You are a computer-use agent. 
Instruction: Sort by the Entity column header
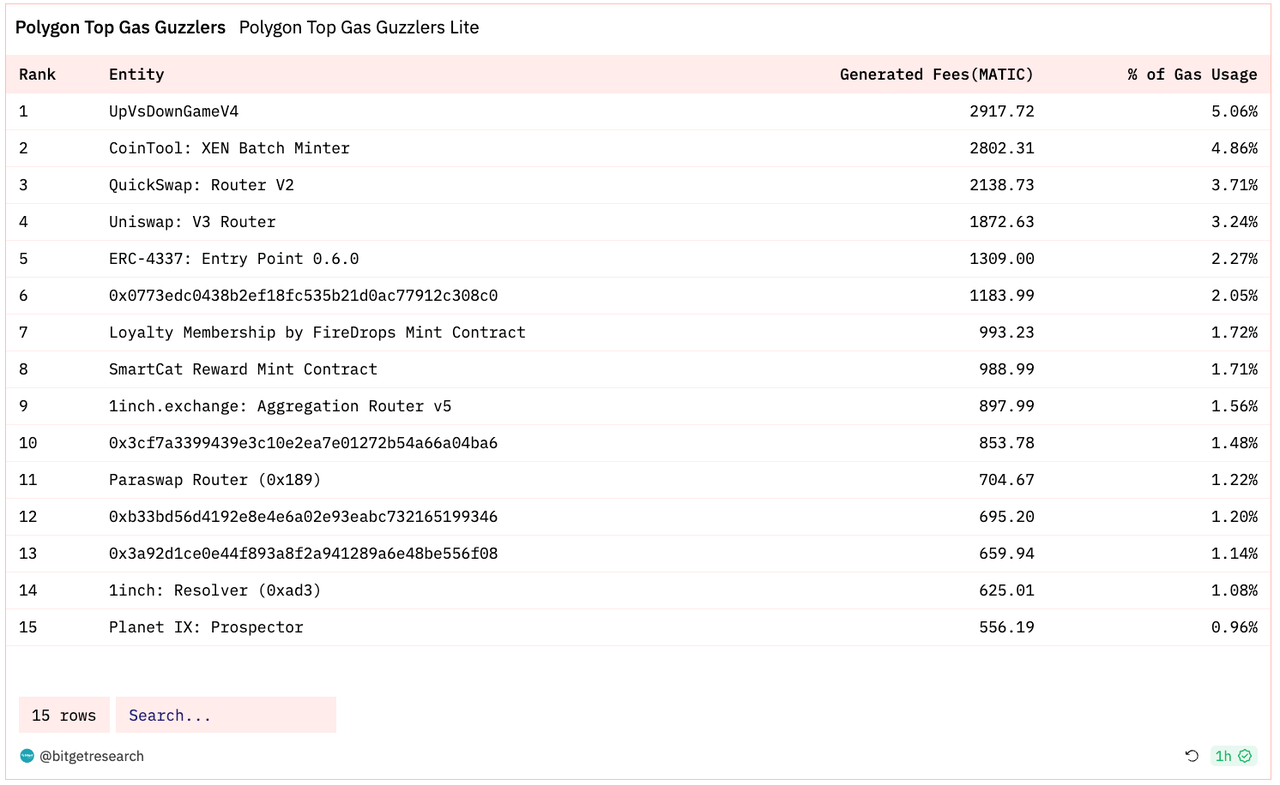coord(136,74)
